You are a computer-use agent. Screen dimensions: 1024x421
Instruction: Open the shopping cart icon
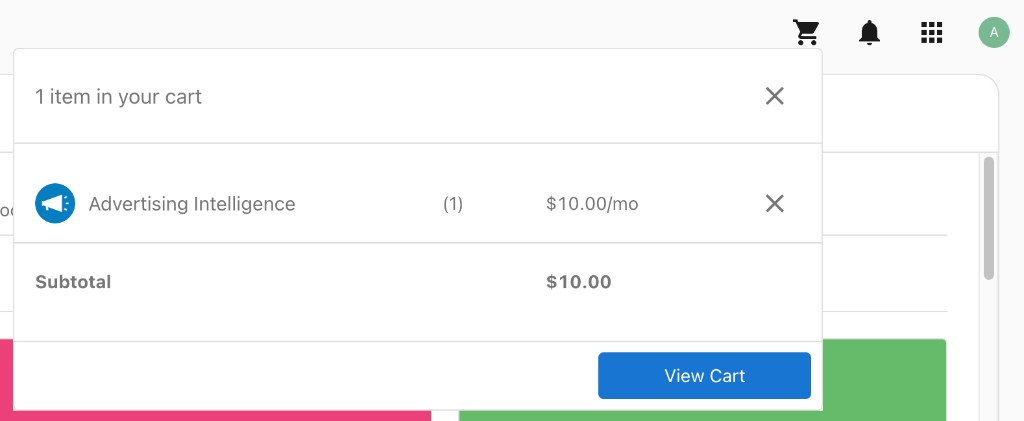[x=806, y=33]
